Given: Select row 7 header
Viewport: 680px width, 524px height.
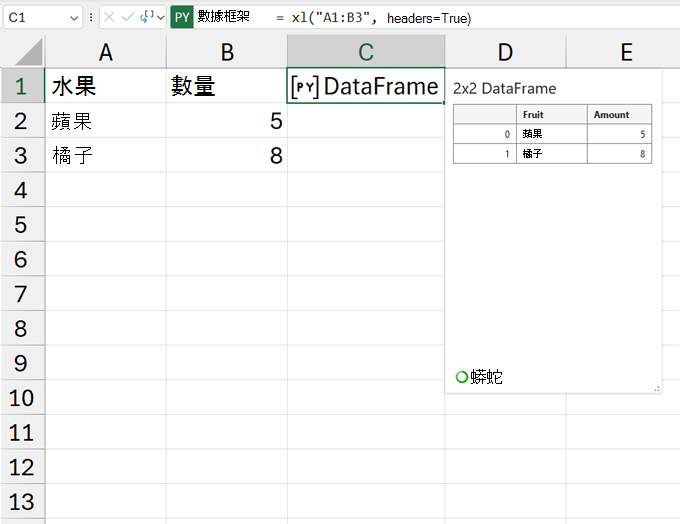Looking at the screenshot, I should tap(22, 294).
